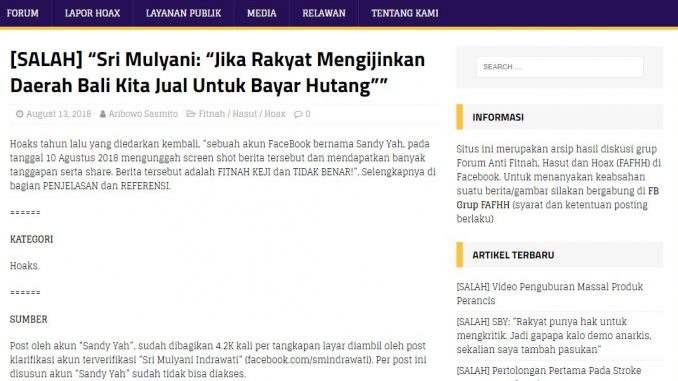Click the KATEGORI section label
The height and width of the screenshot is (381, 678).
(x=32, y=240)
